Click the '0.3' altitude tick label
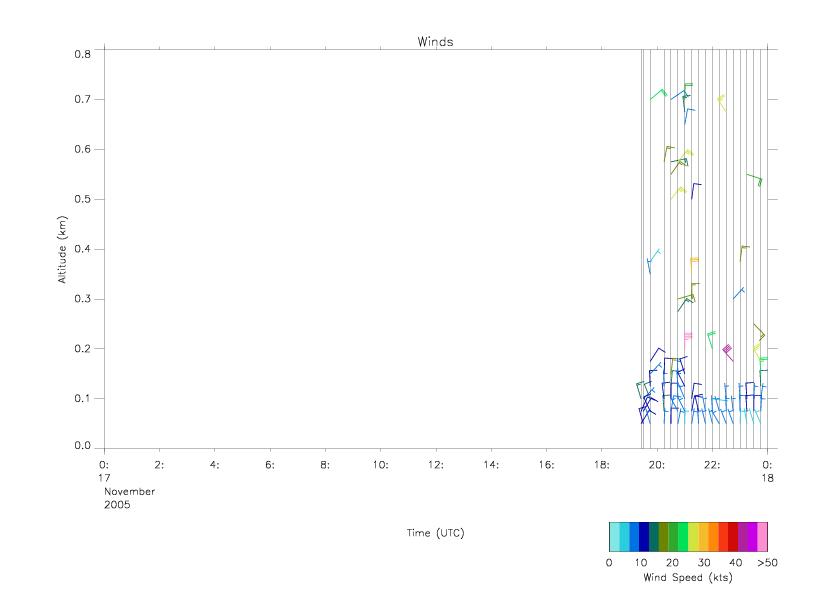Screen dimensions: 827x611 82,299
